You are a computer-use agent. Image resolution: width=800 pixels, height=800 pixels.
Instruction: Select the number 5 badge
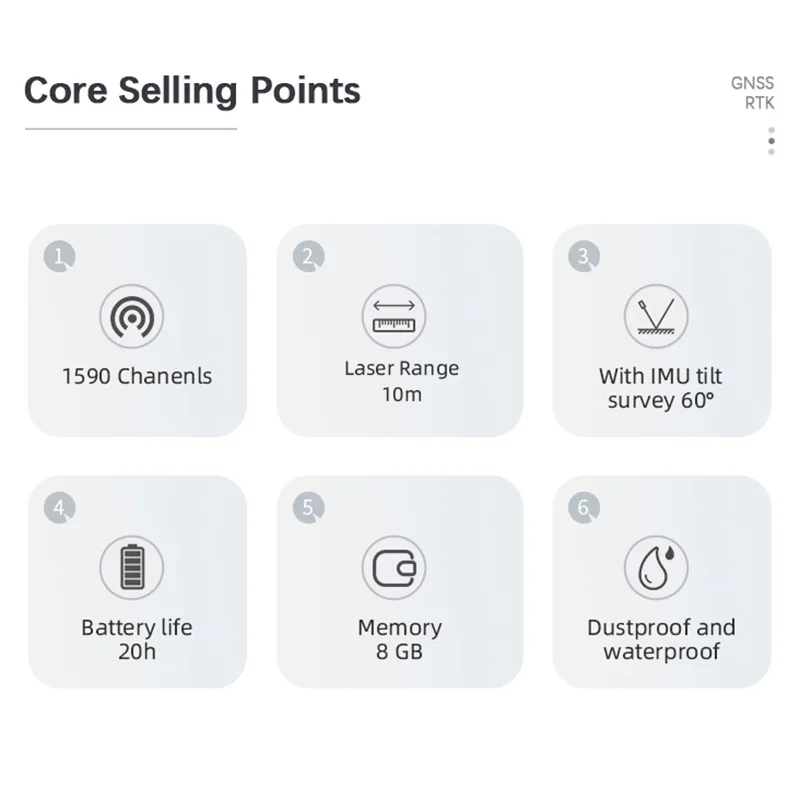click(x=308, y=508)
